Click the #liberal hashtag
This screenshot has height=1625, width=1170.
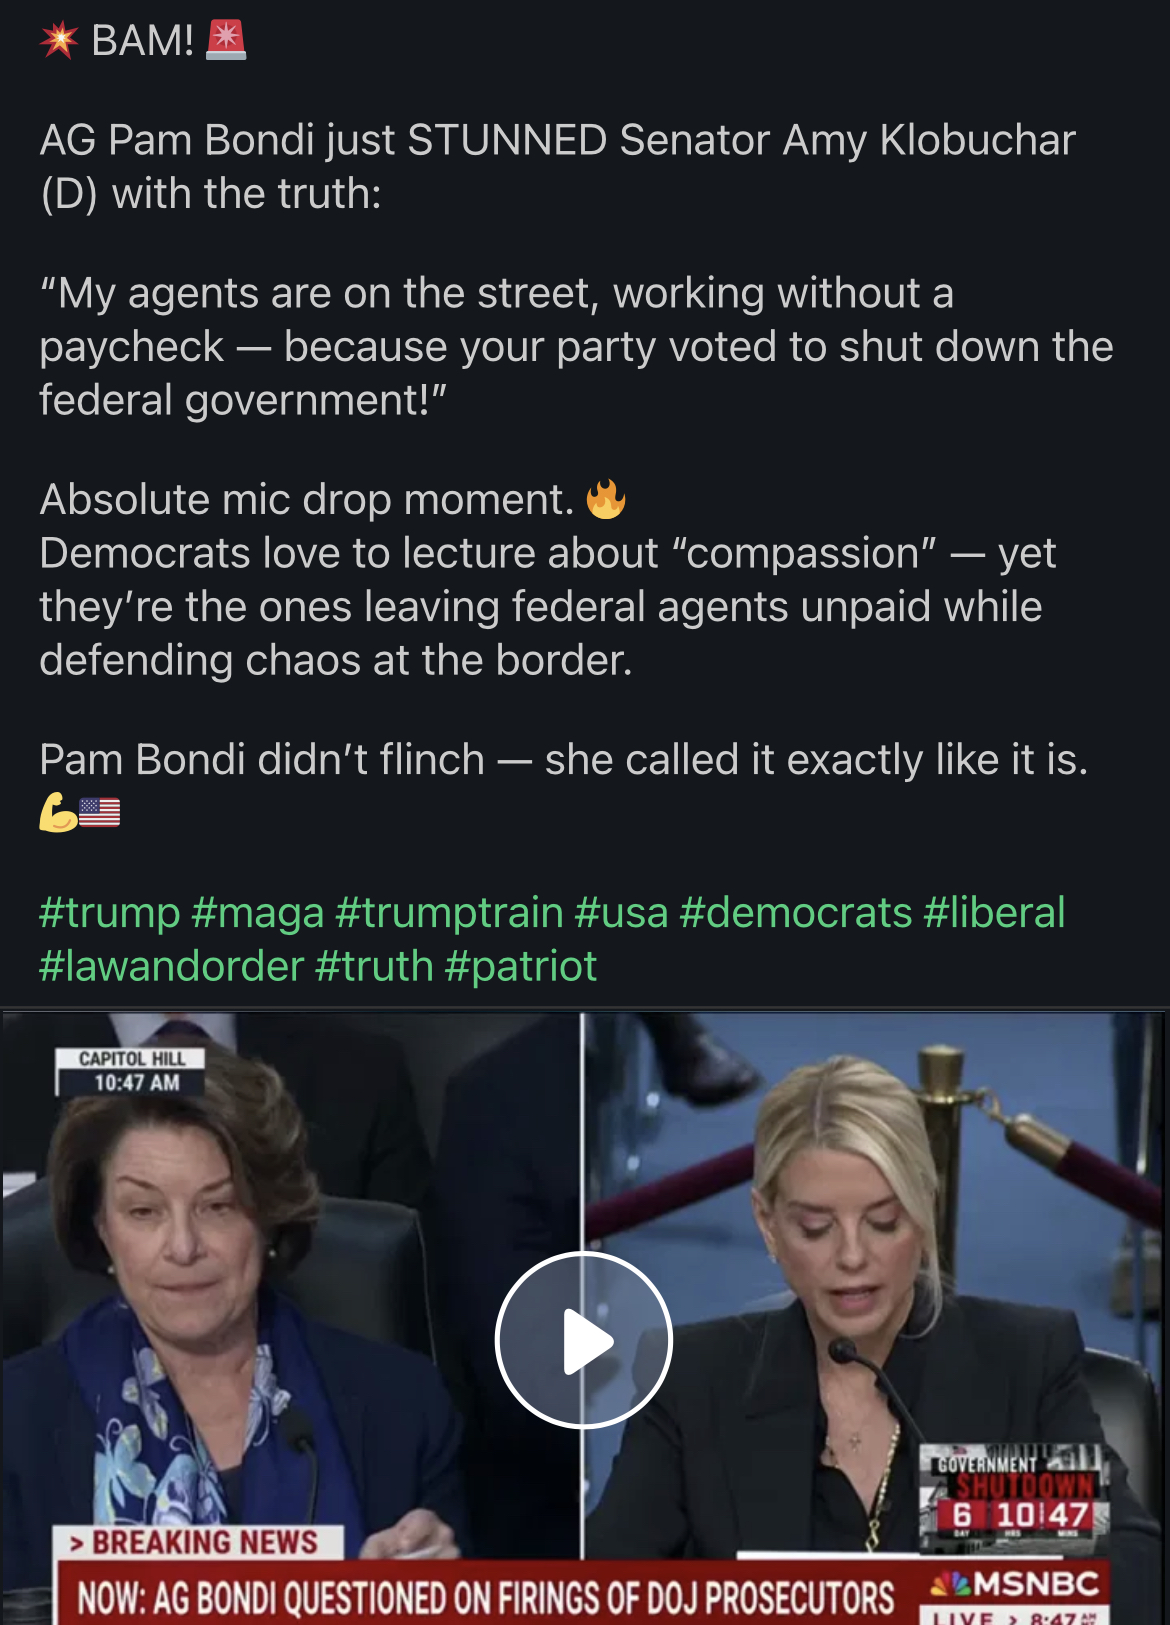[x=994, y=913]
